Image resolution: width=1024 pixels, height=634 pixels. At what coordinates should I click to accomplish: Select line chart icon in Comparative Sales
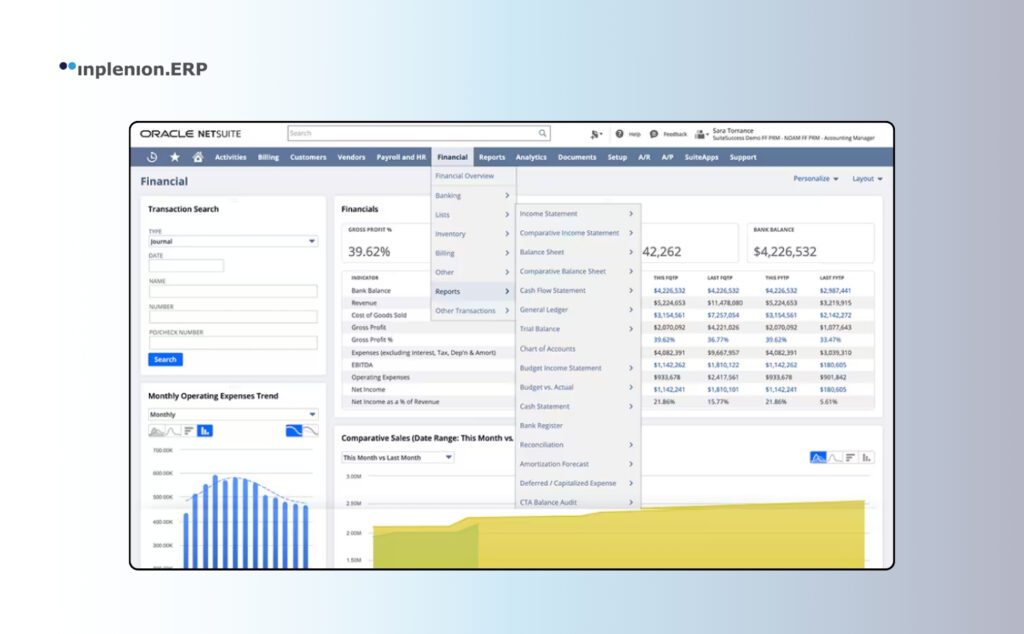(x=835, y=458)
